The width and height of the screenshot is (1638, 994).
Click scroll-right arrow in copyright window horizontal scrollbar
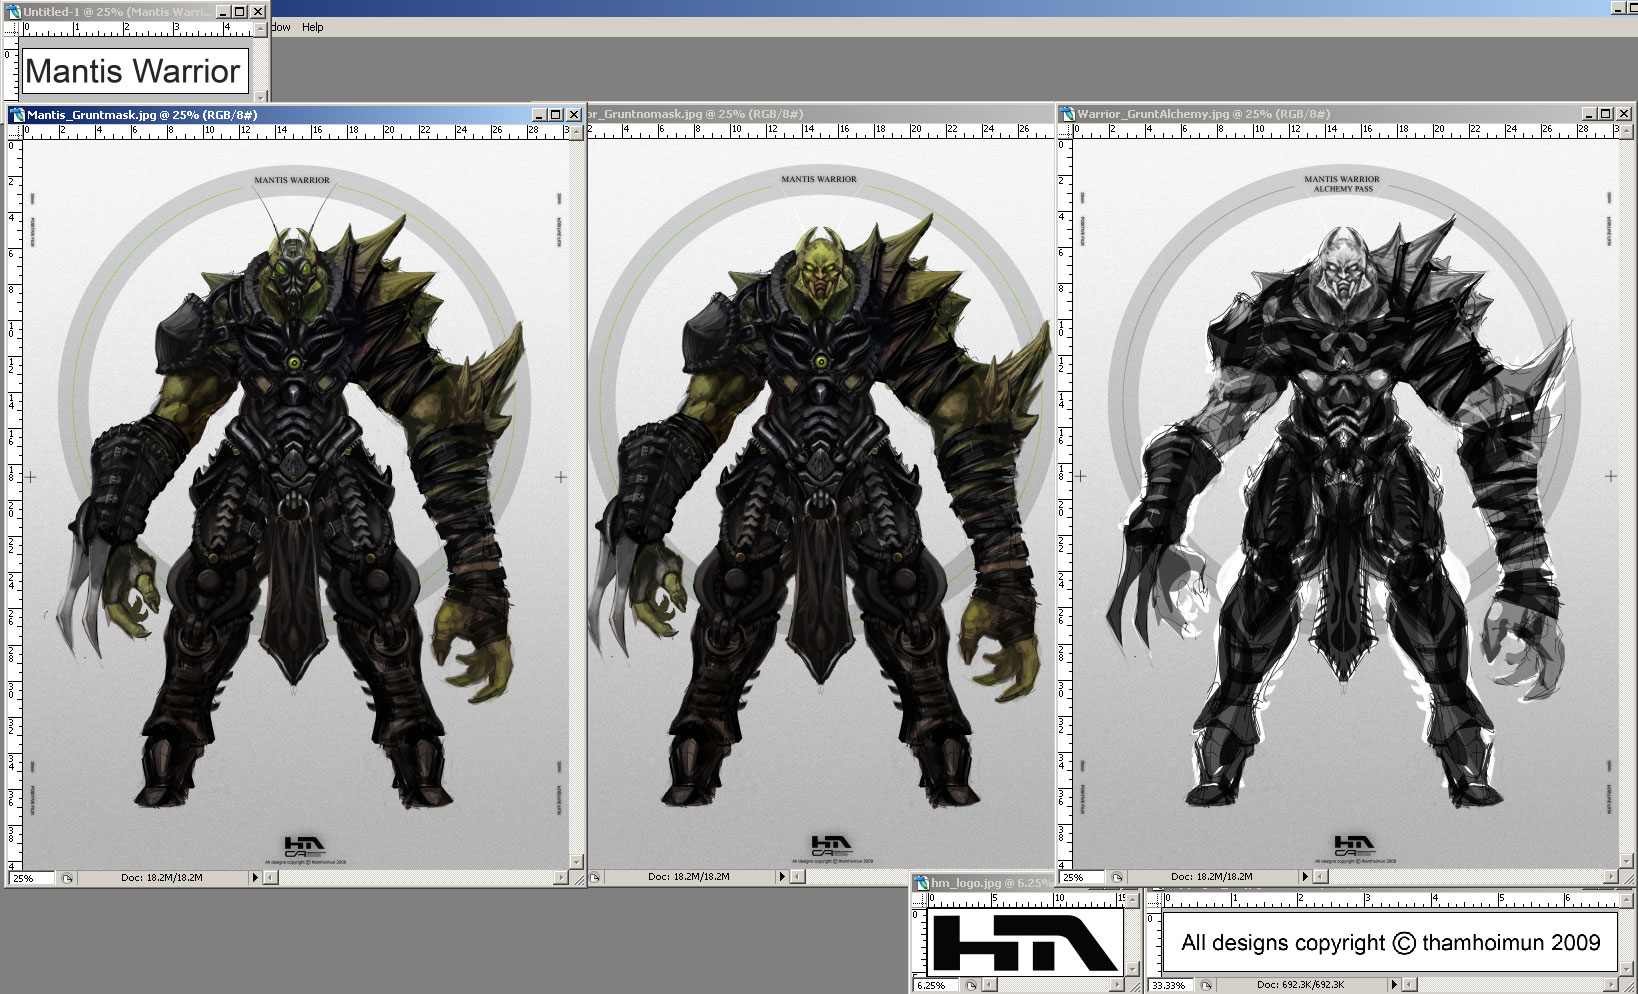pyautogui.click(x=1611, y=985)
